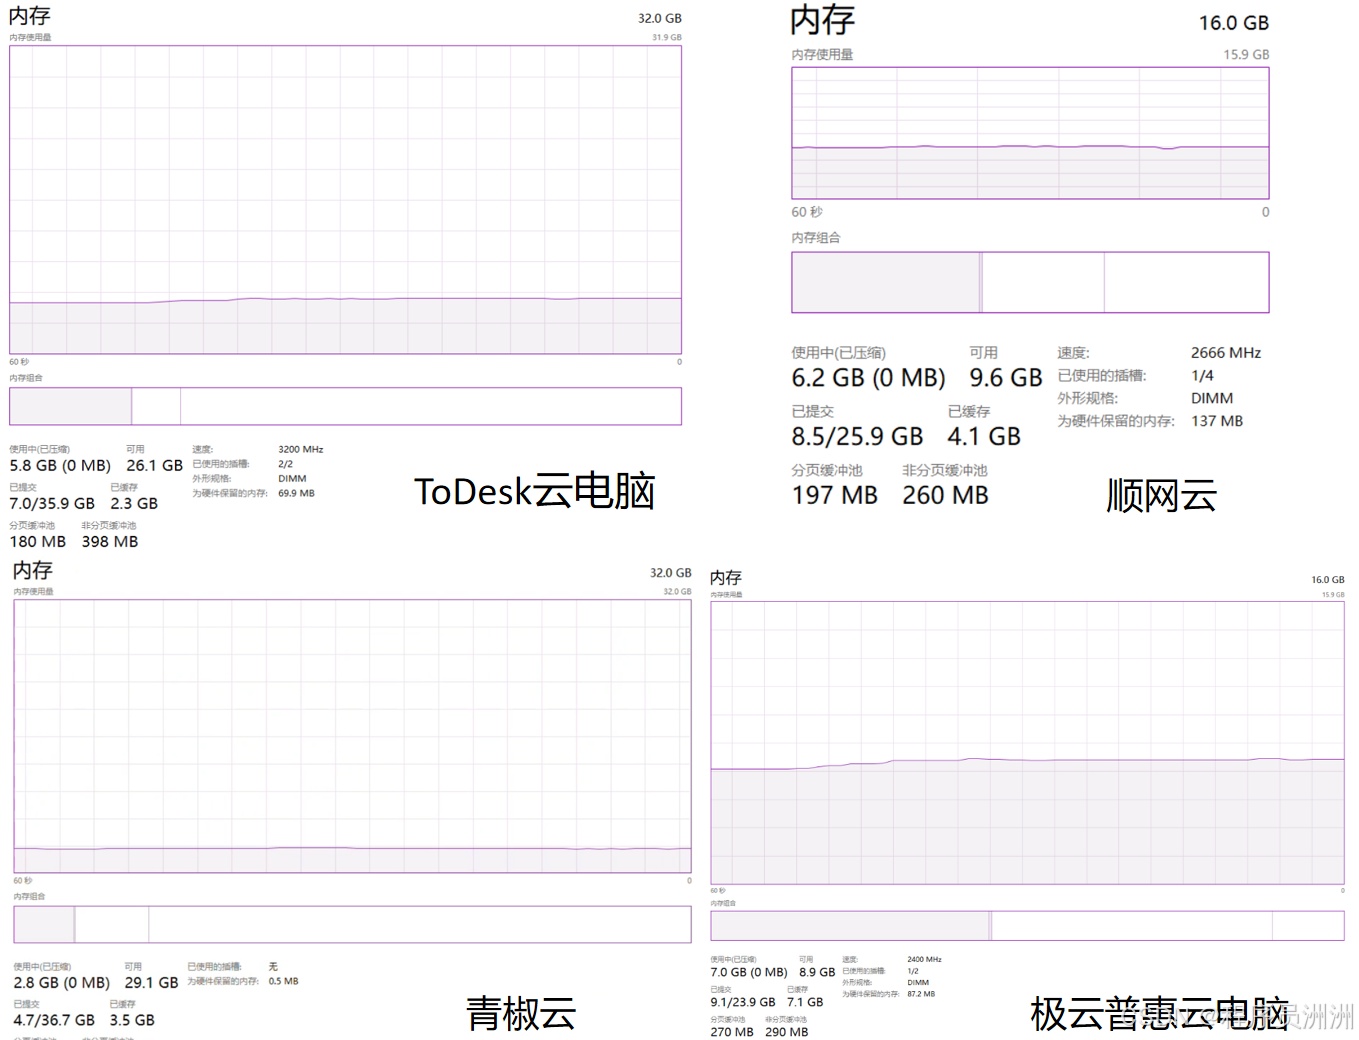The height and width of the screenshot is (1040, 1359).
Task: Click the 9.6 GB available memory value
Action: pyautogui.click(x=1005, y=378)
